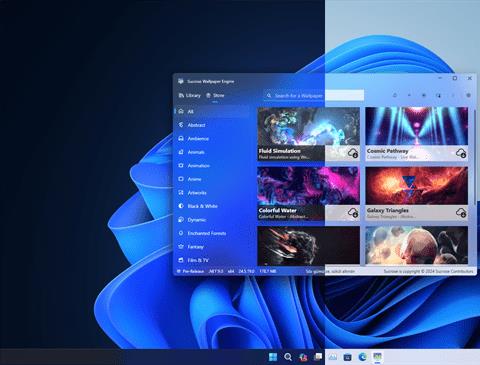The height and width of the screenshot is (365, 480).
Task: Select the Abstract category
Action: (212, 125)
